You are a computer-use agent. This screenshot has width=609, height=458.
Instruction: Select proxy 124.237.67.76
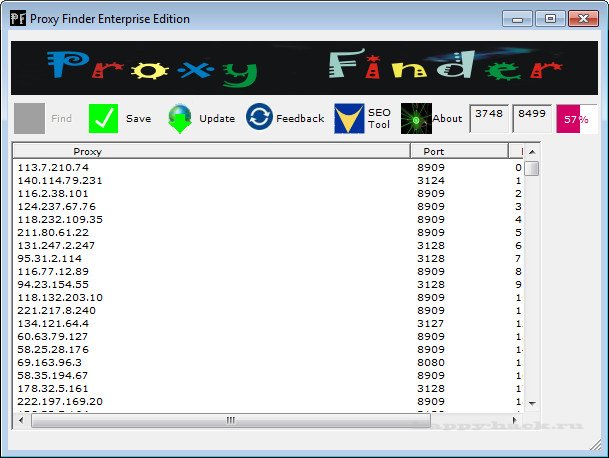[56, 207]
